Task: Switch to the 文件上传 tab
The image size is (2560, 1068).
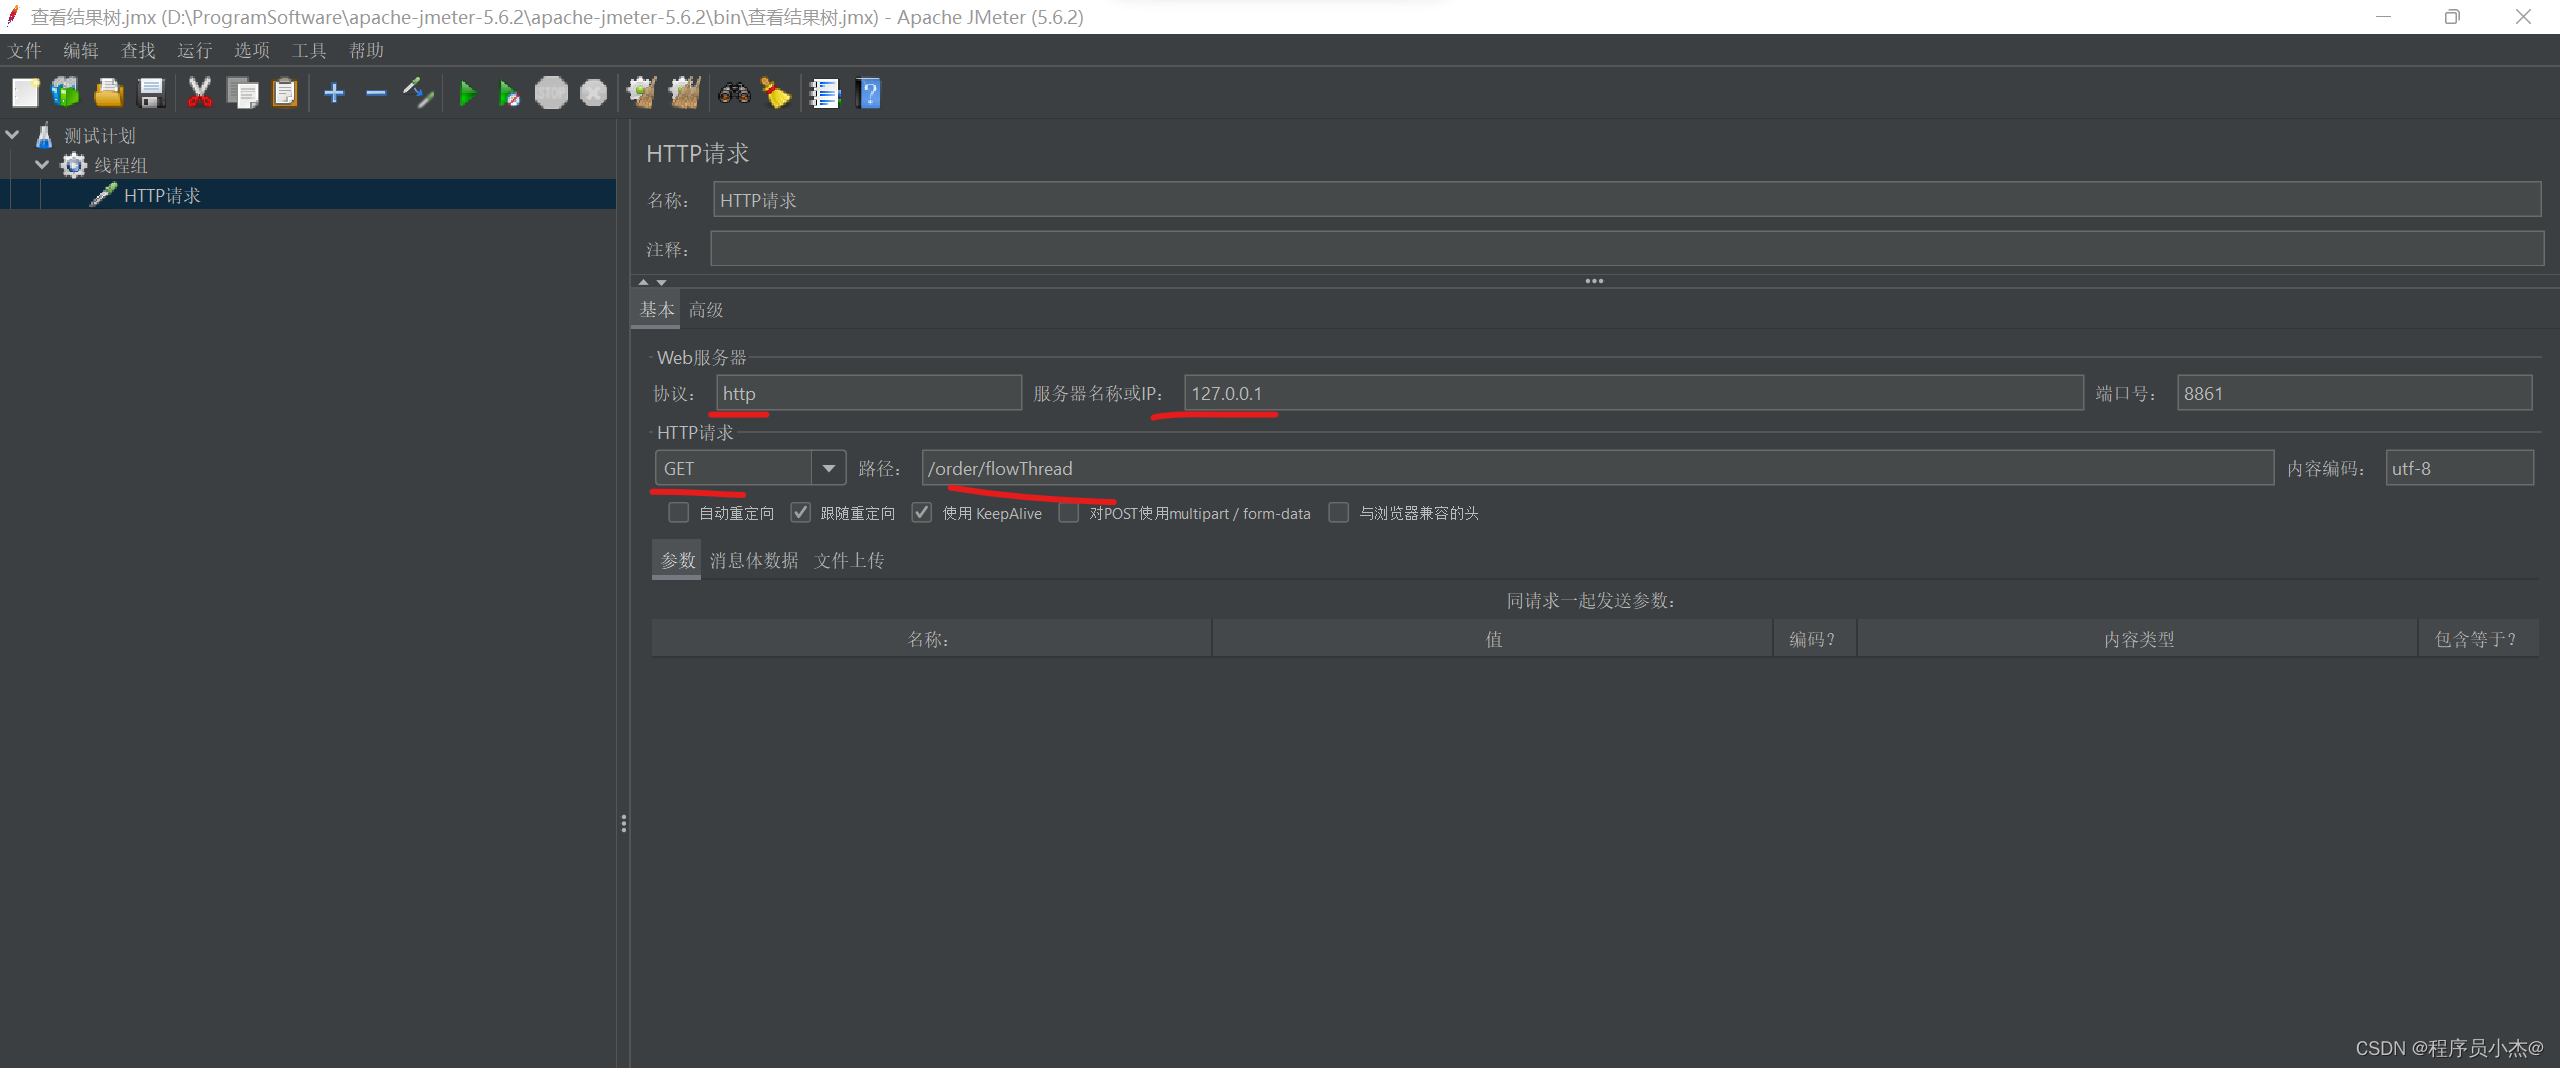Action: 849,560
